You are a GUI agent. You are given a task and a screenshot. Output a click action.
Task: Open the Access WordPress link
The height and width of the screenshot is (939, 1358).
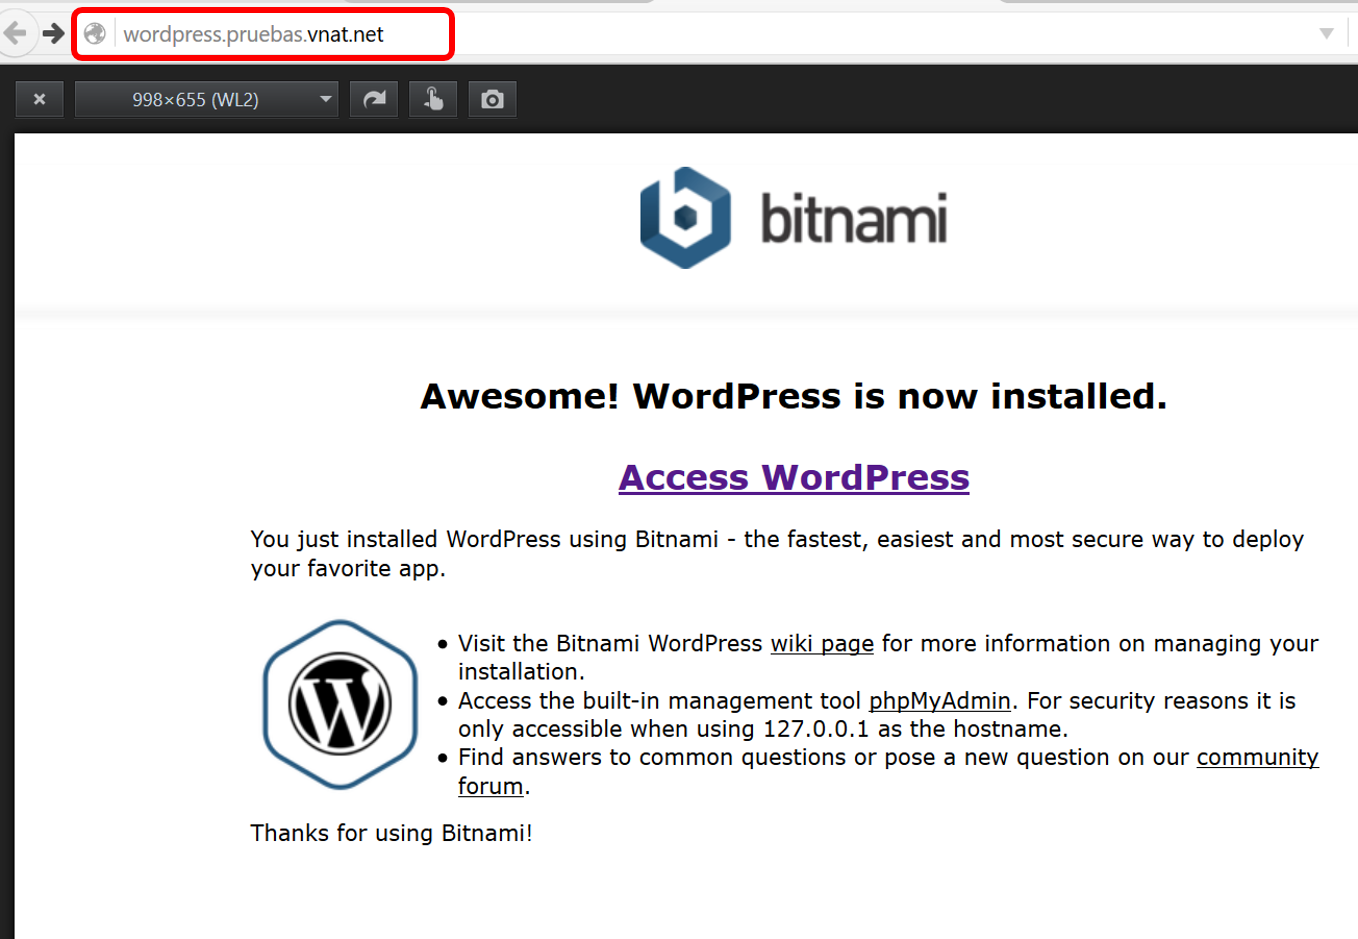pos(794,478)
